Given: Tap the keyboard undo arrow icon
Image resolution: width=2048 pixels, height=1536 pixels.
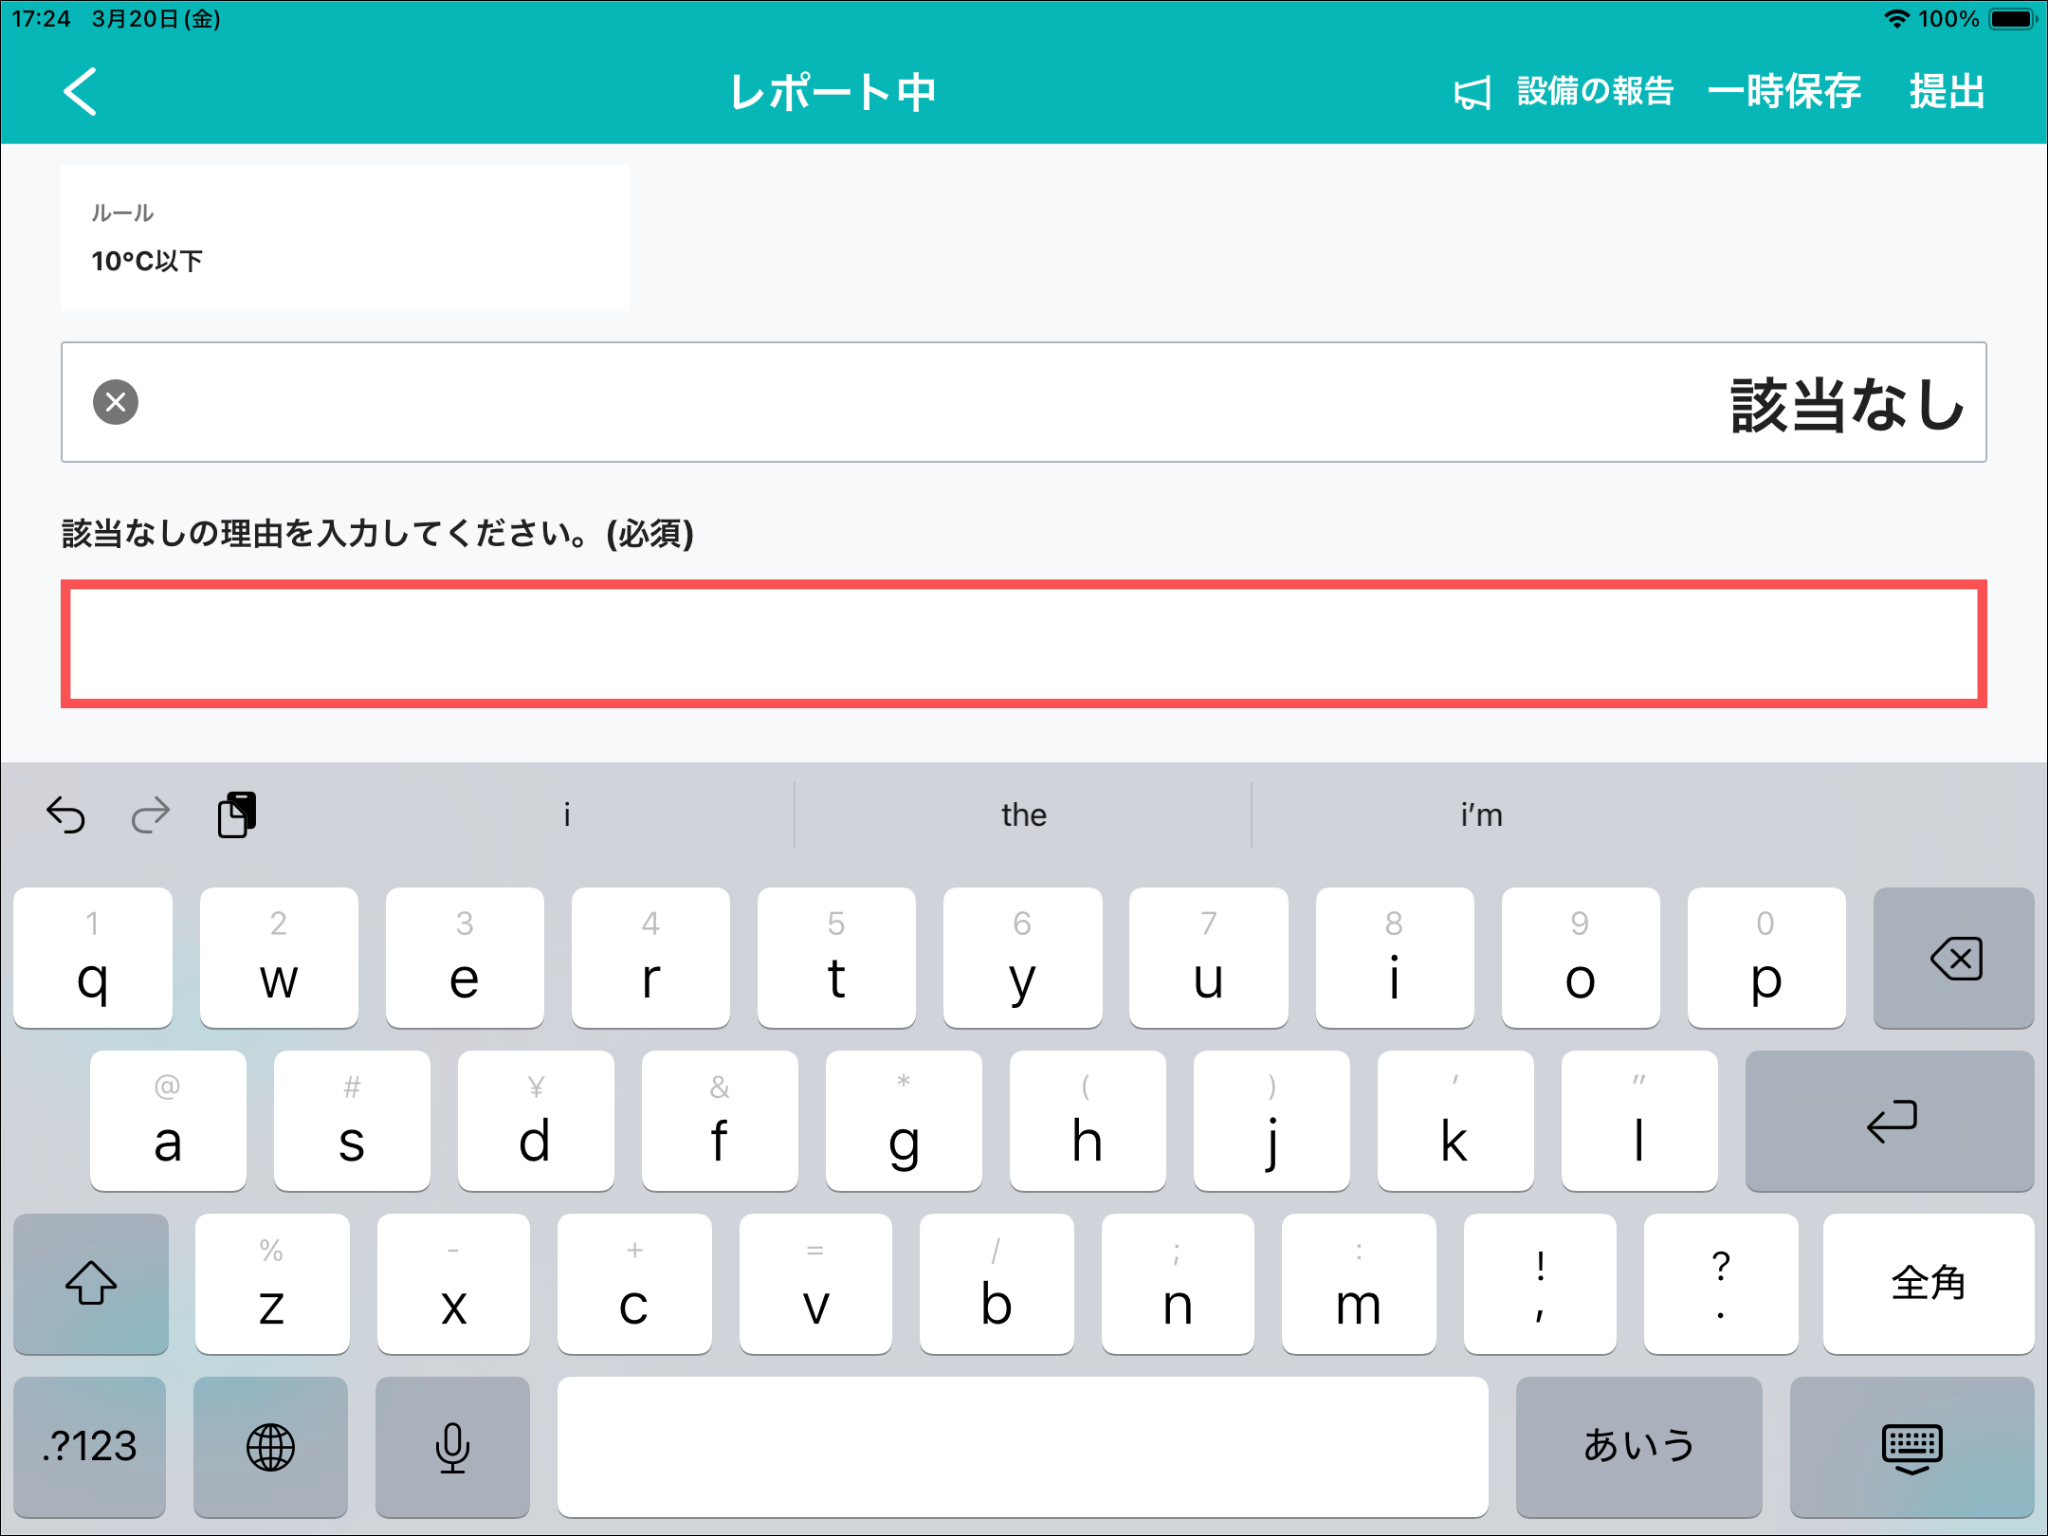Looking at the screenshot, I should (66, 815).
